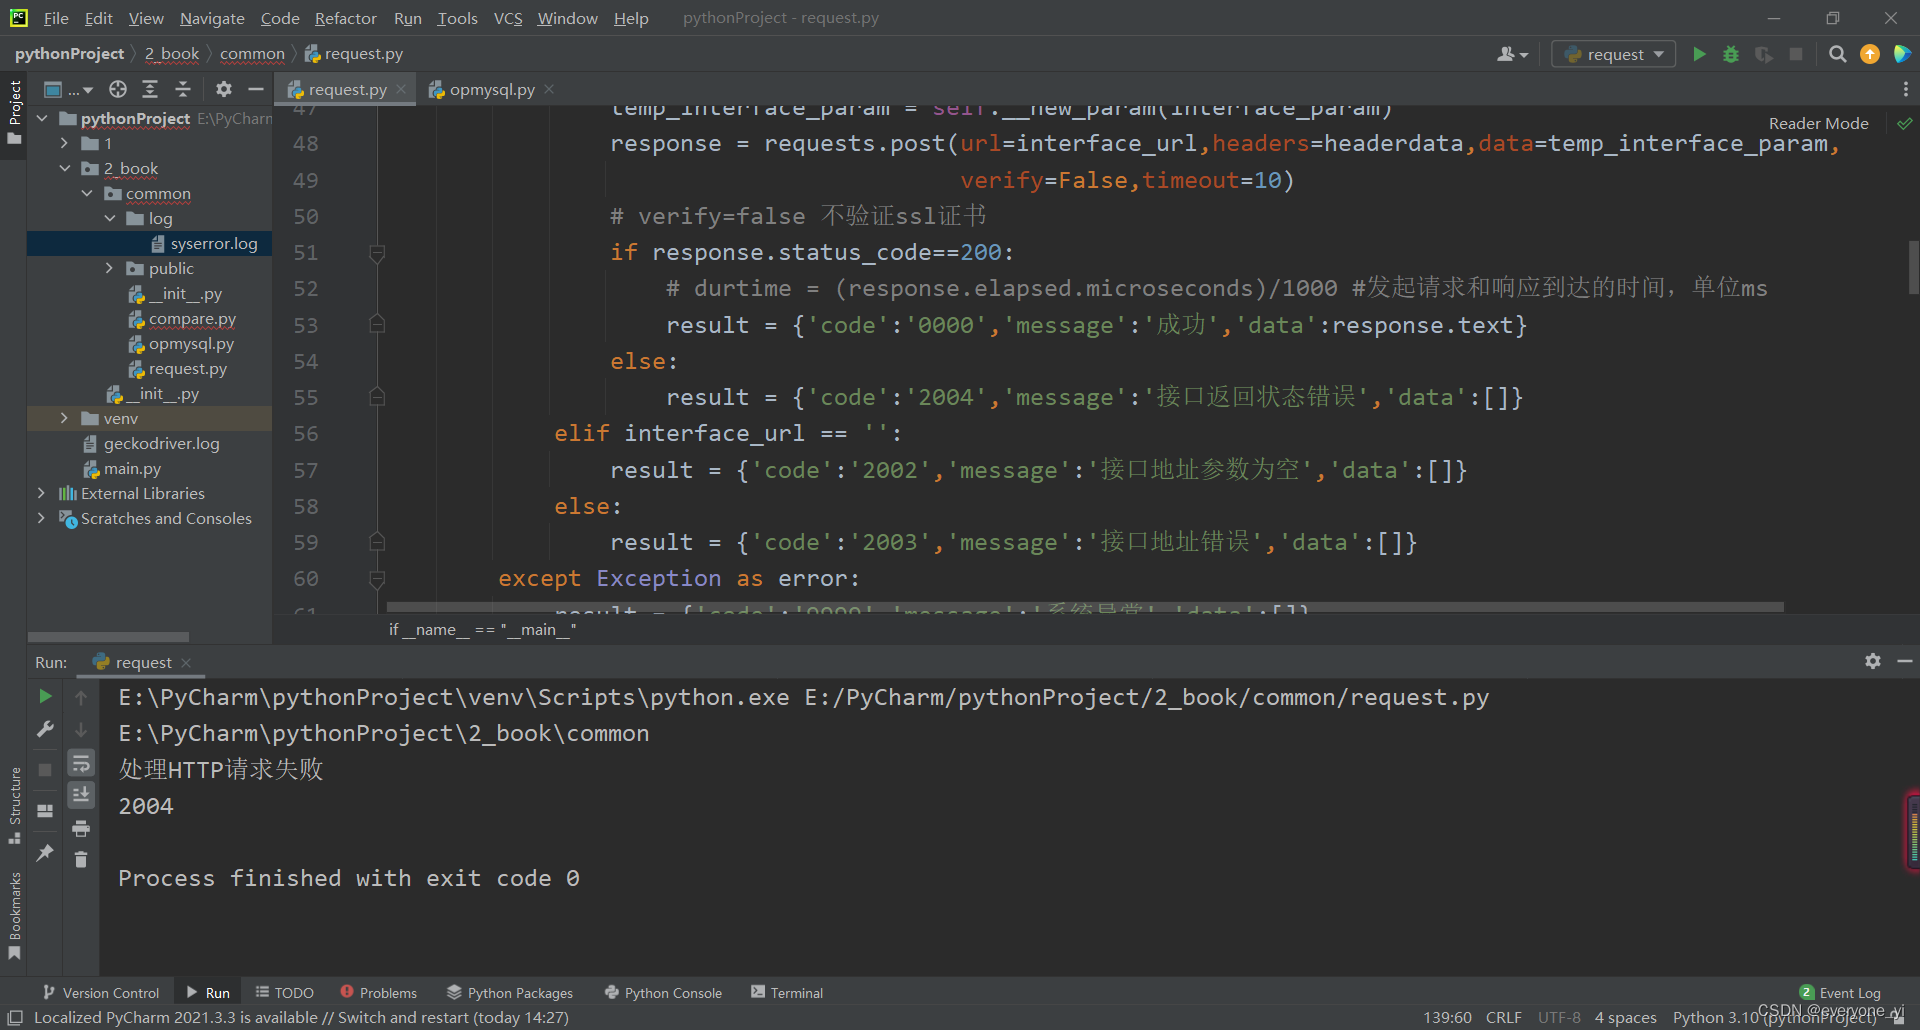The image size is (1920, 1030).
Task: Open the TODO tool window
Action: pos(284,992)
